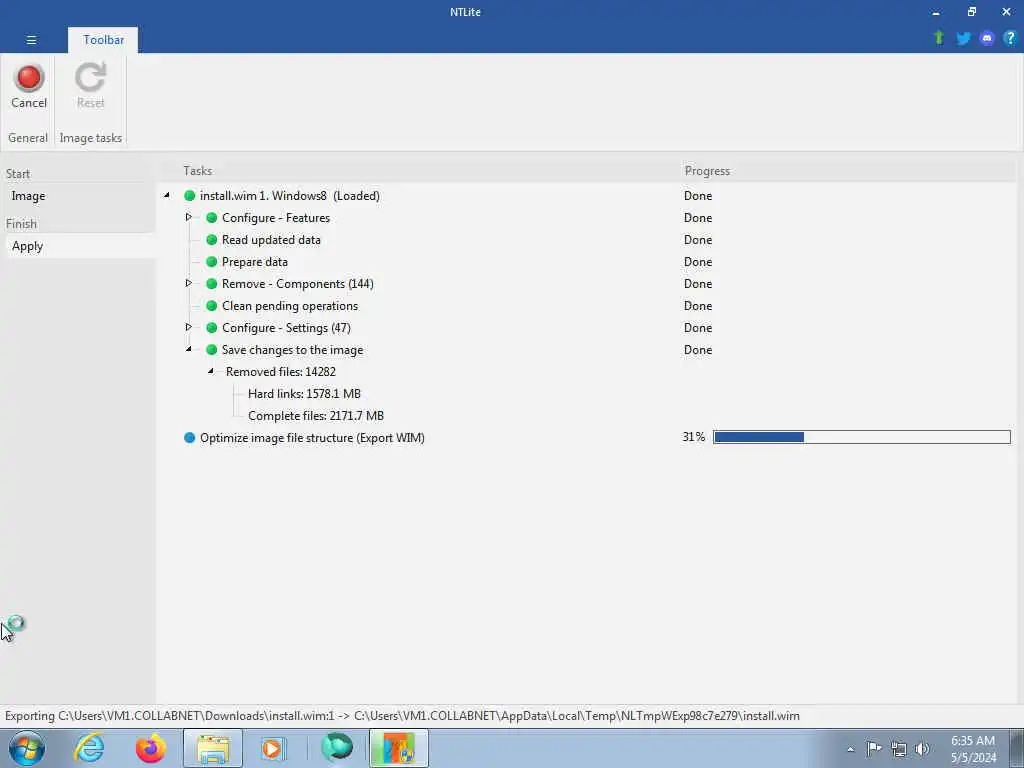Show hidden tray icons arrow
Screen dimensions: 1024x768
[850, 750]
